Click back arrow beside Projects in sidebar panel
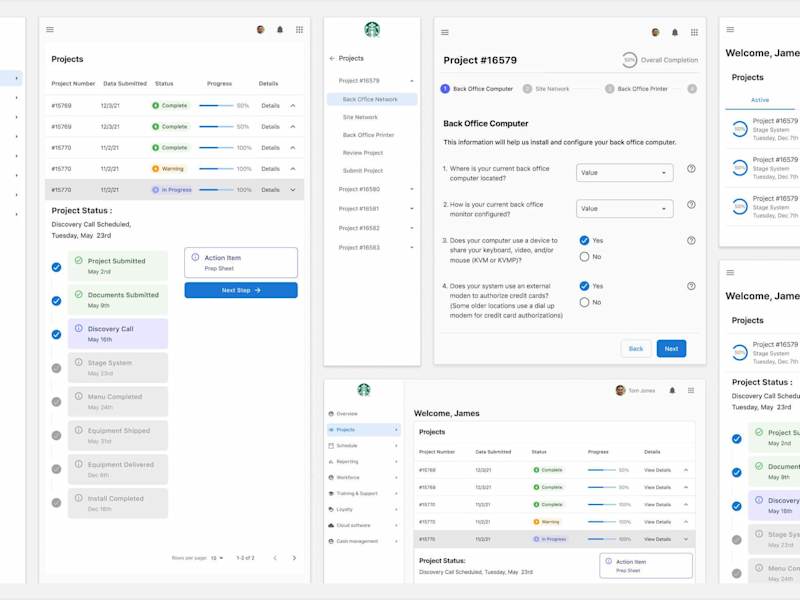The image size is (800, 600). point(332,59)
